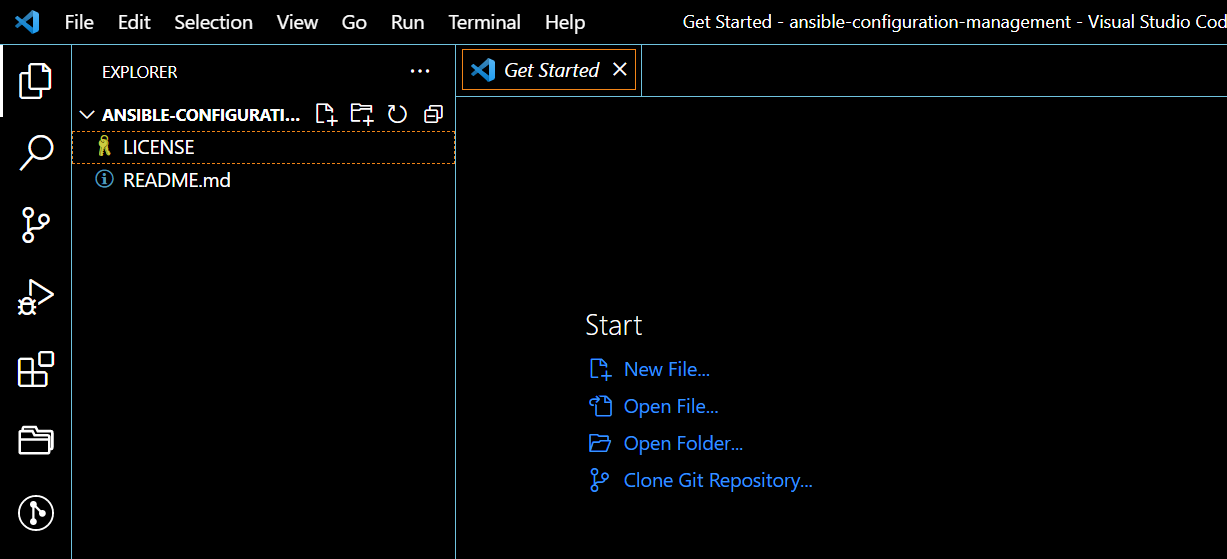Open the Project Manager folders icon
The width and height of the screenshot is (1227, 559).
36,440
